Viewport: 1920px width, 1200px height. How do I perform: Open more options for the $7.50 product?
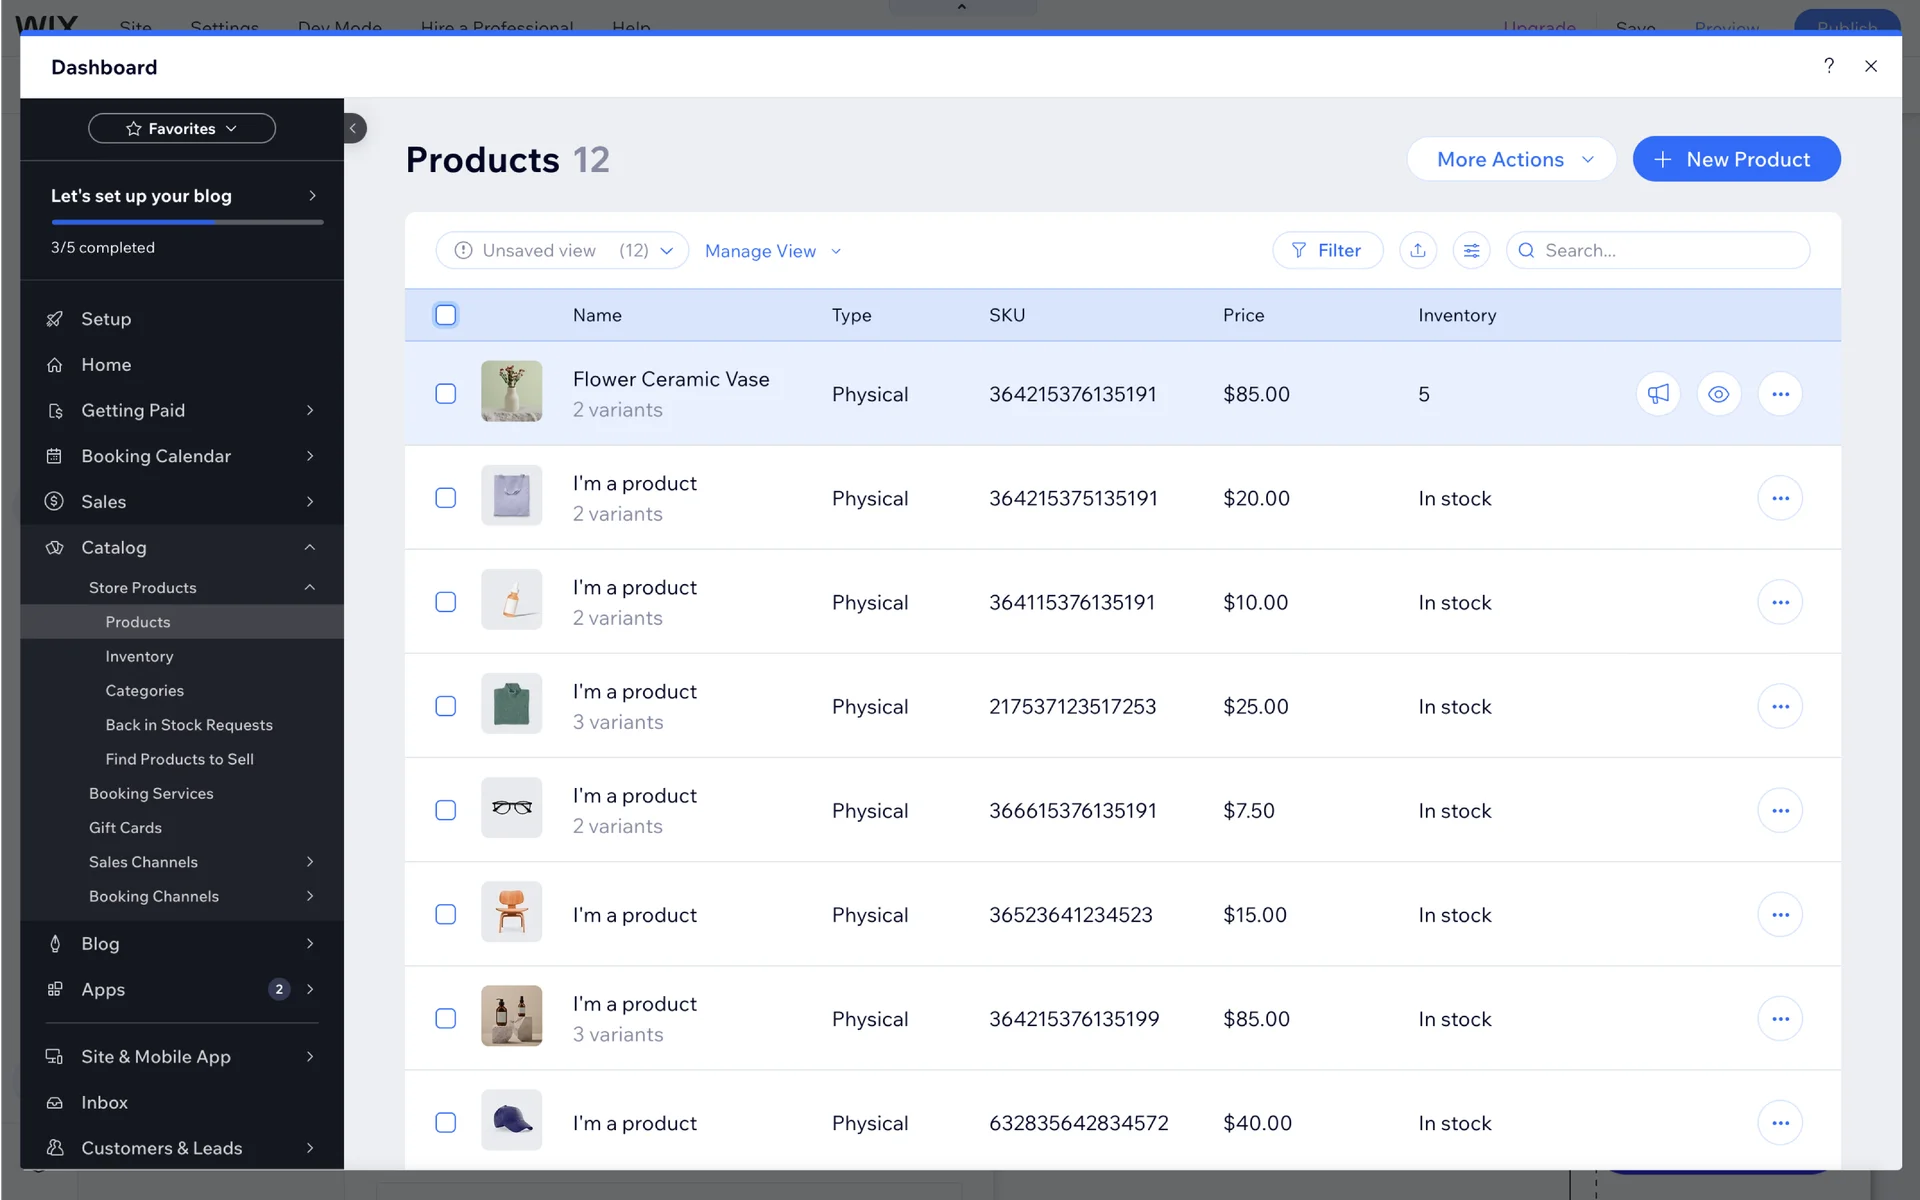coord(1779,810)
